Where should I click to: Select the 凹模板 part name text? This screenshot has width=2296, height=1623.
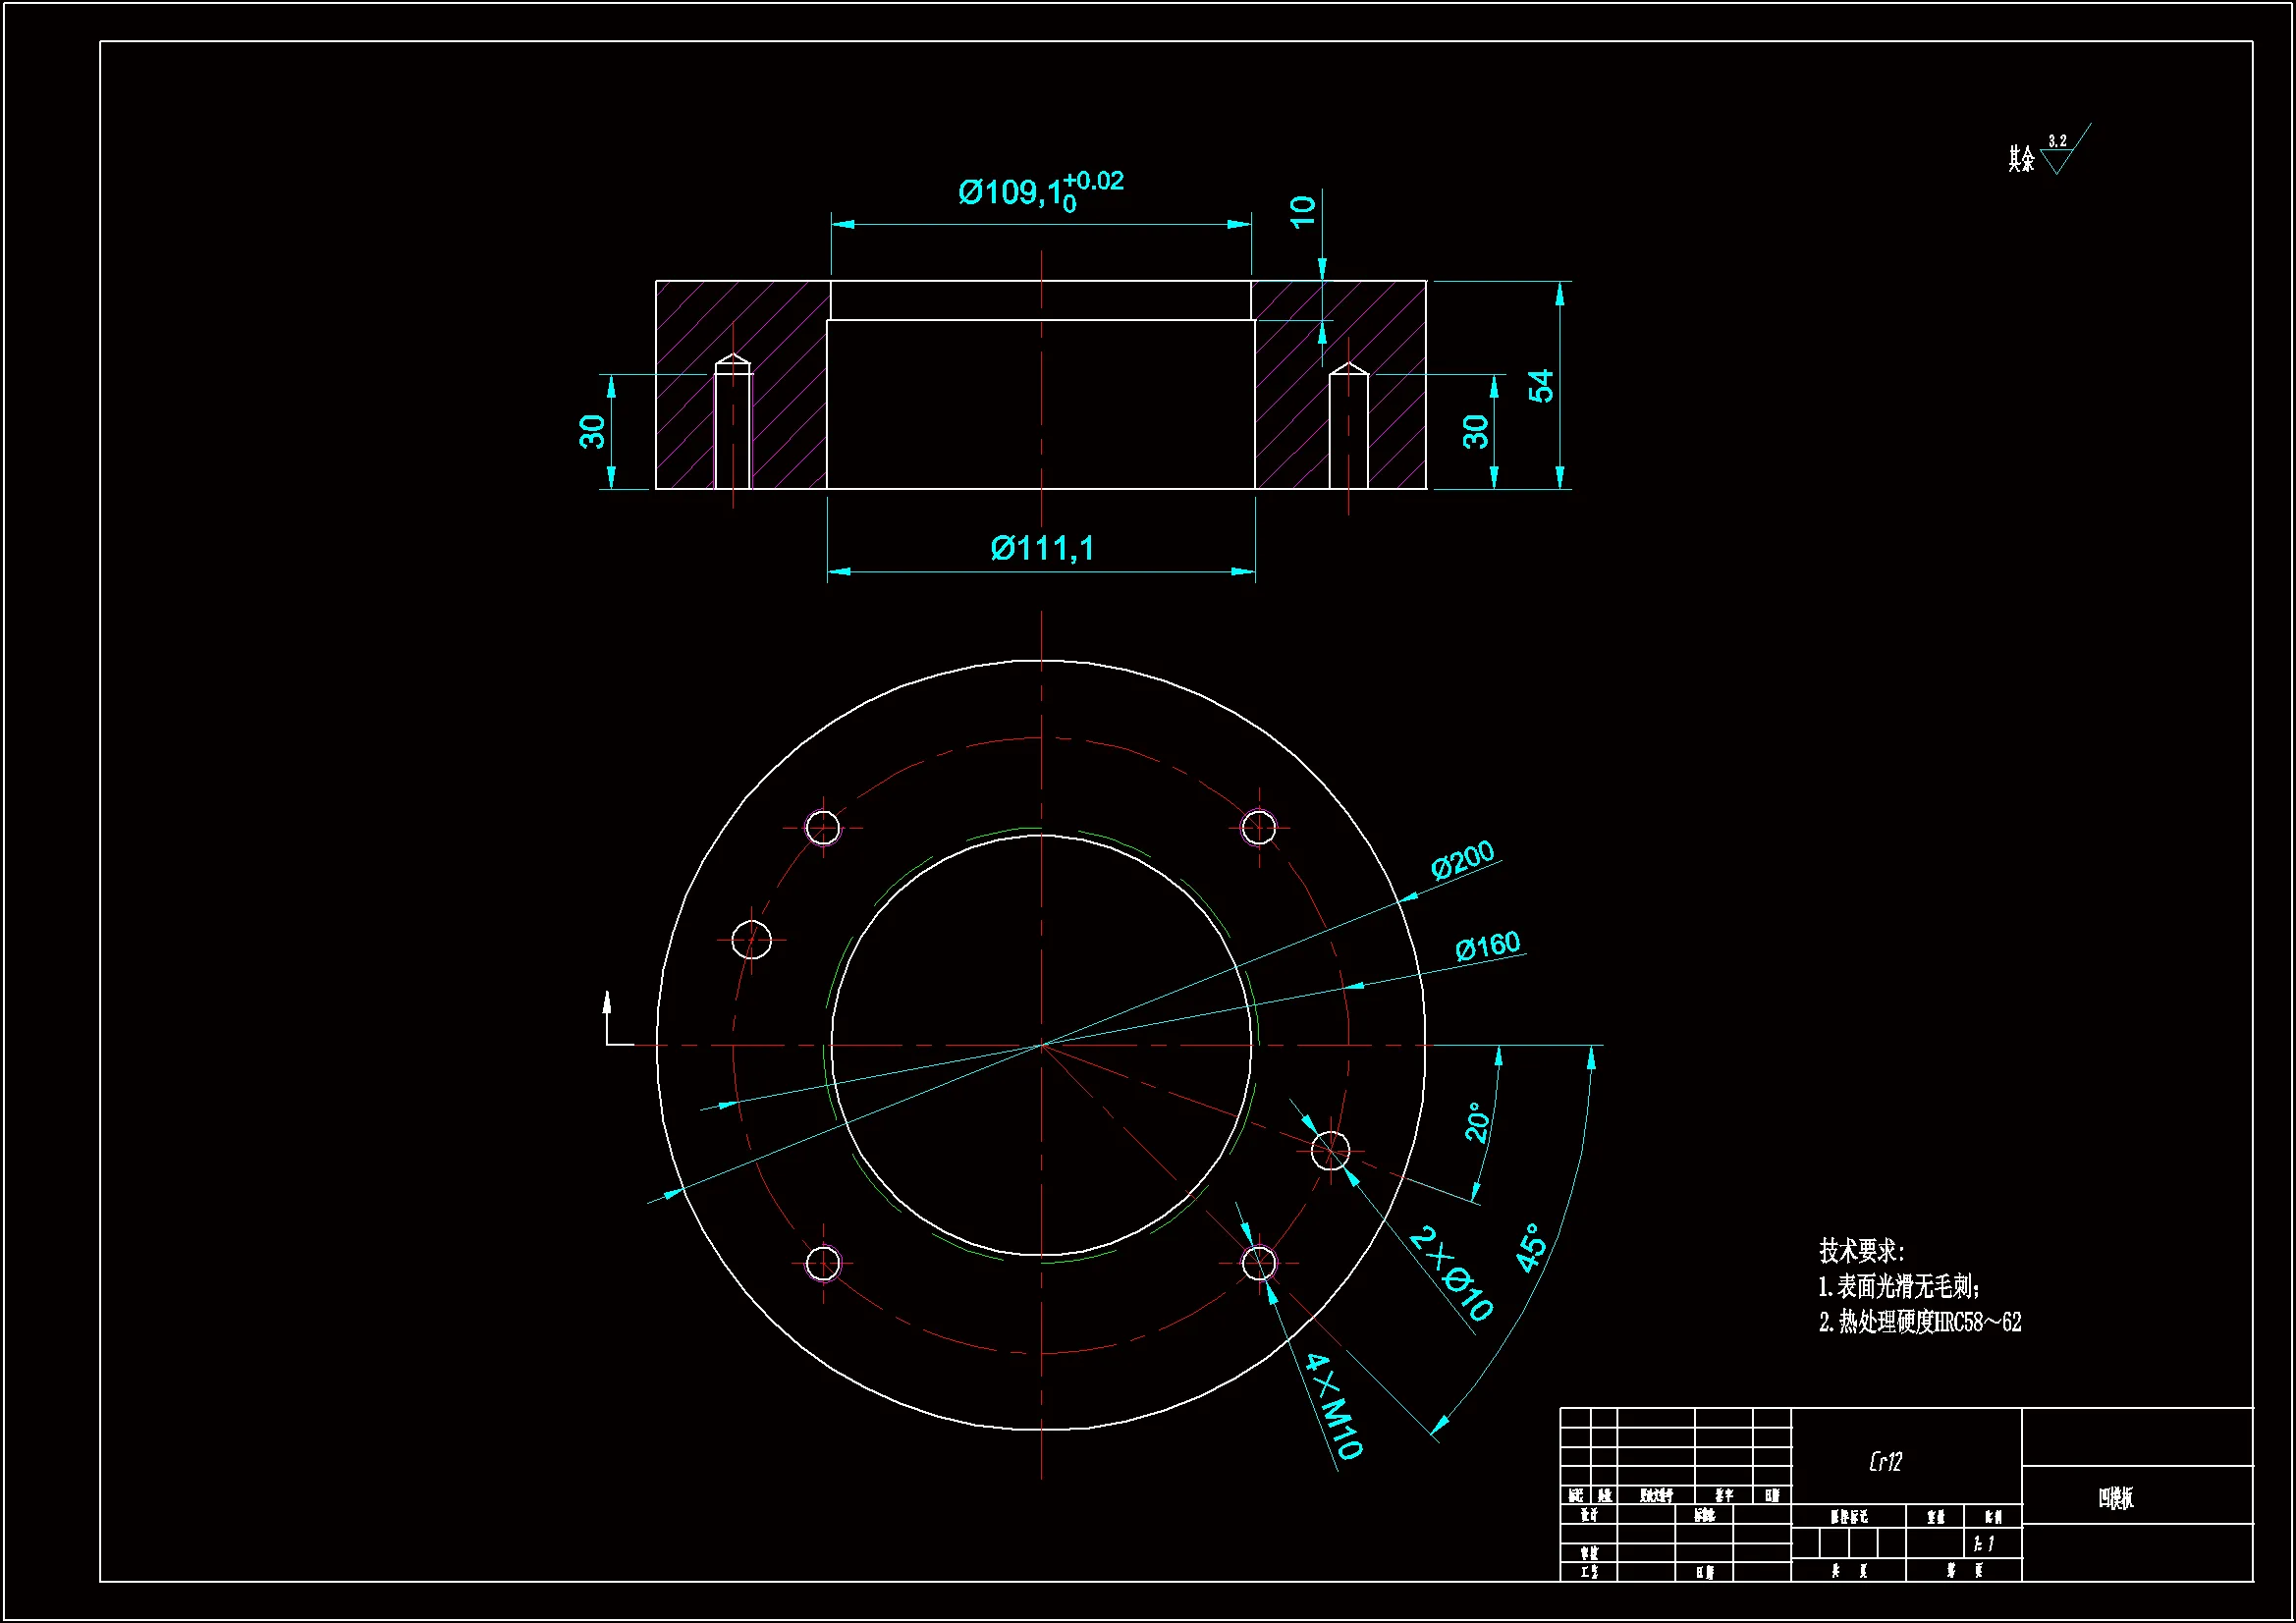[x=2115, y=1498]
